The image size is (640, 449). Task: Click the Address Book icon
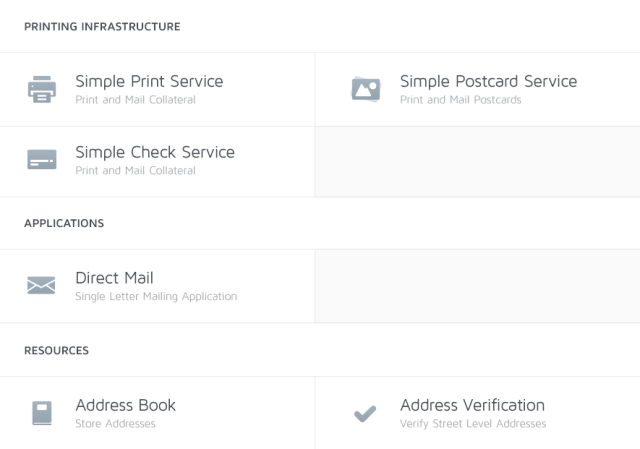click(42, 413)
